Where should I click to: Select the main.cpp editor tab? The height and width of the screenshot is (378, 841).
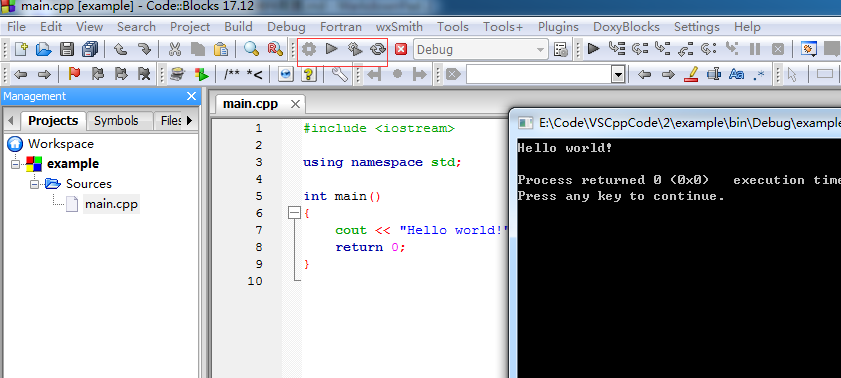point(250,104)
